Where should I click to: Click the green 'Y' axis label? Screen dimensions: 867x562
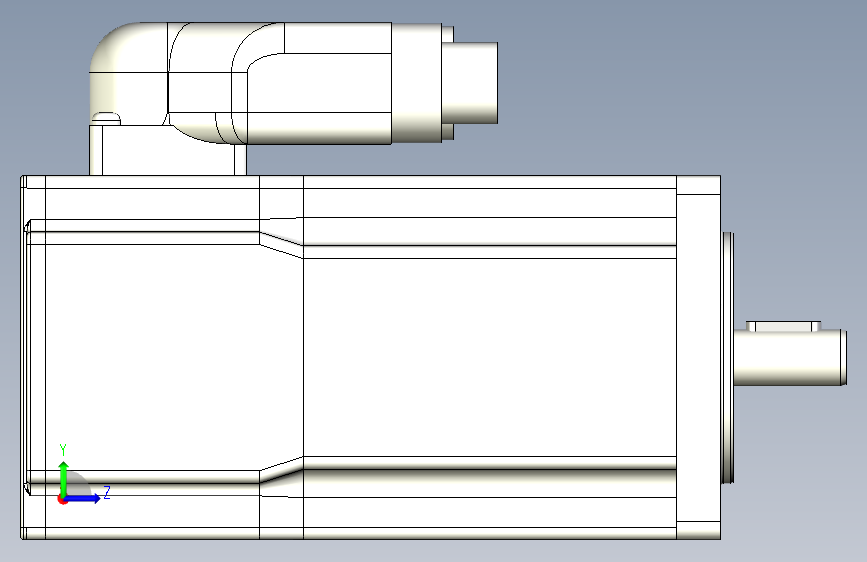click(63, 449)
